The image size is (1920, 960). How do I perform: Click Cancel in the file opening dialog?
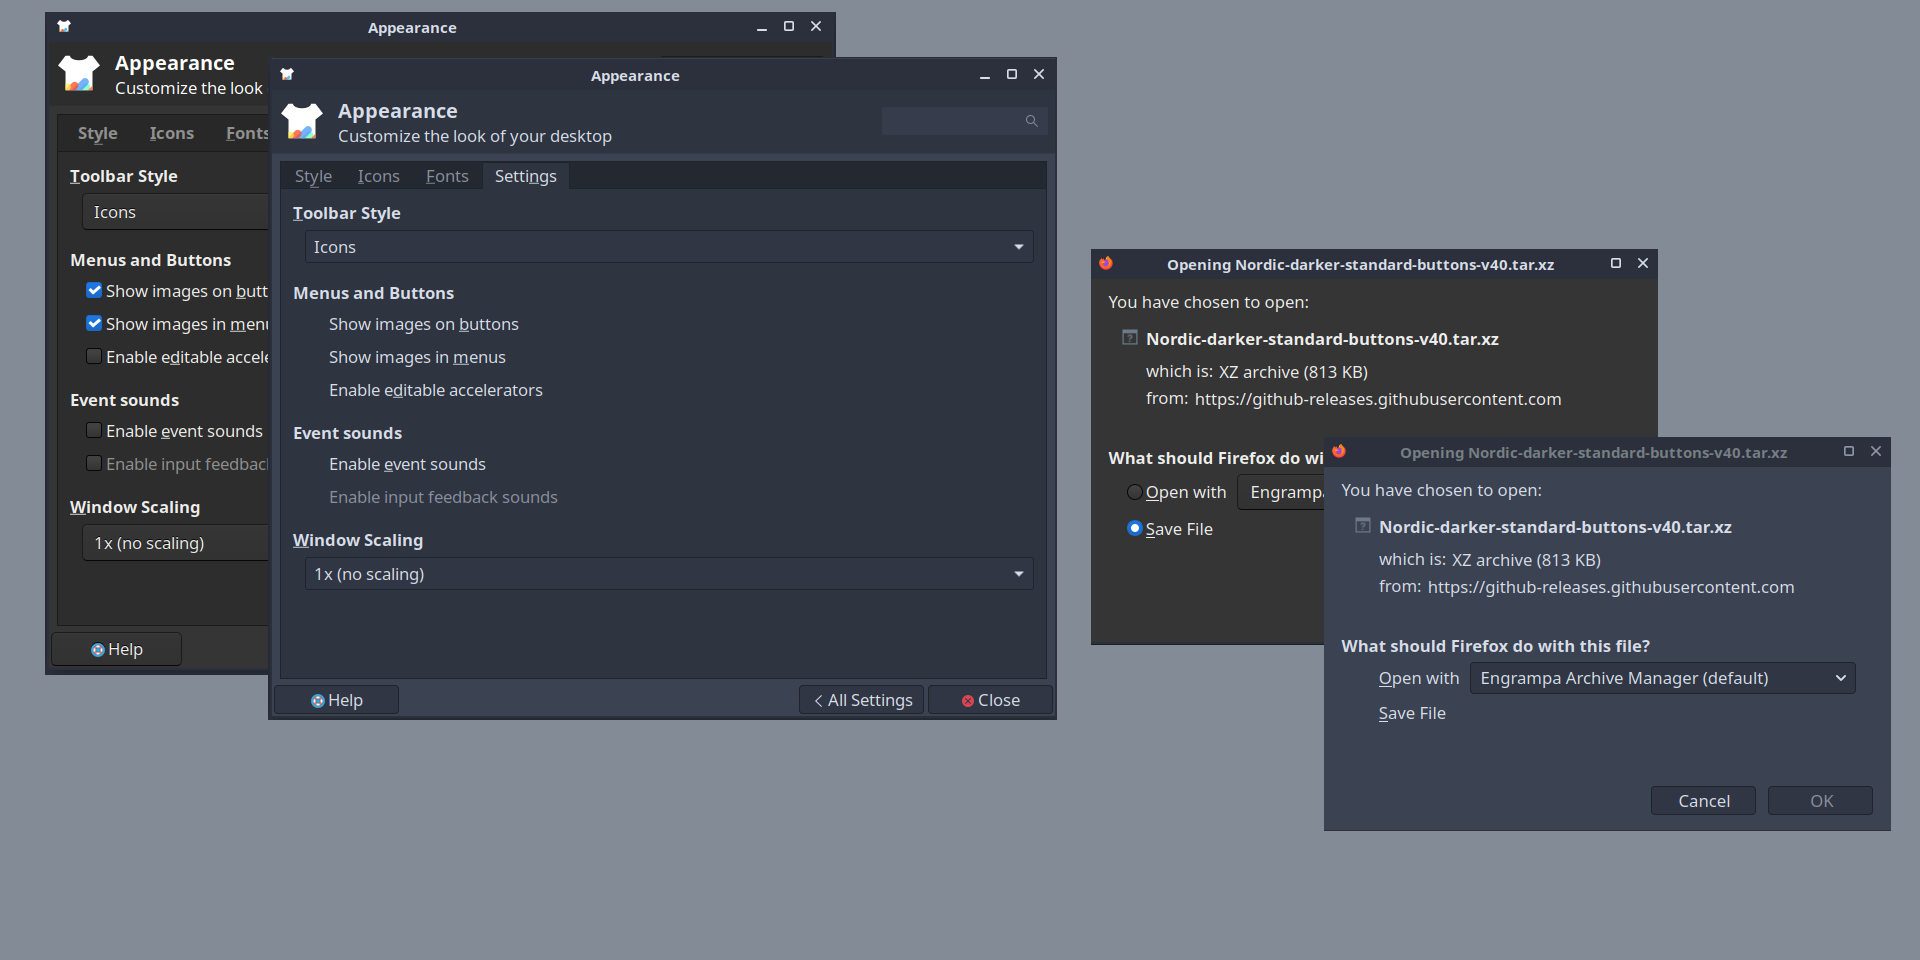[x=1702, y=800]
